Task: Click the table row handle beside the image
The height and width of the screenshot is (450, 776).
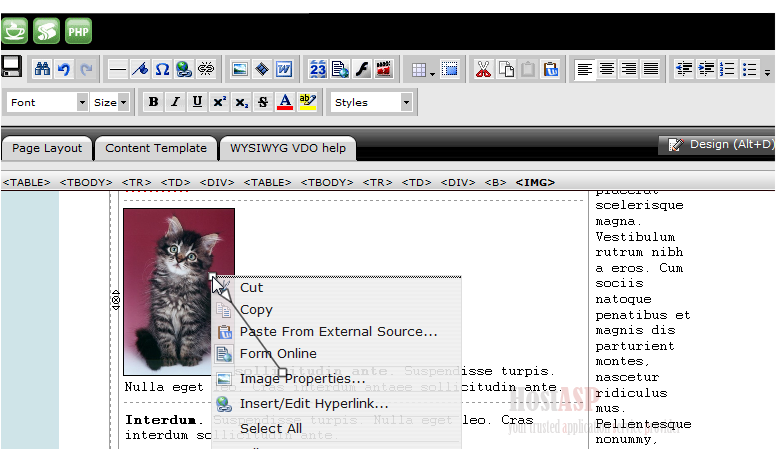Action: (x=116, y=300)
